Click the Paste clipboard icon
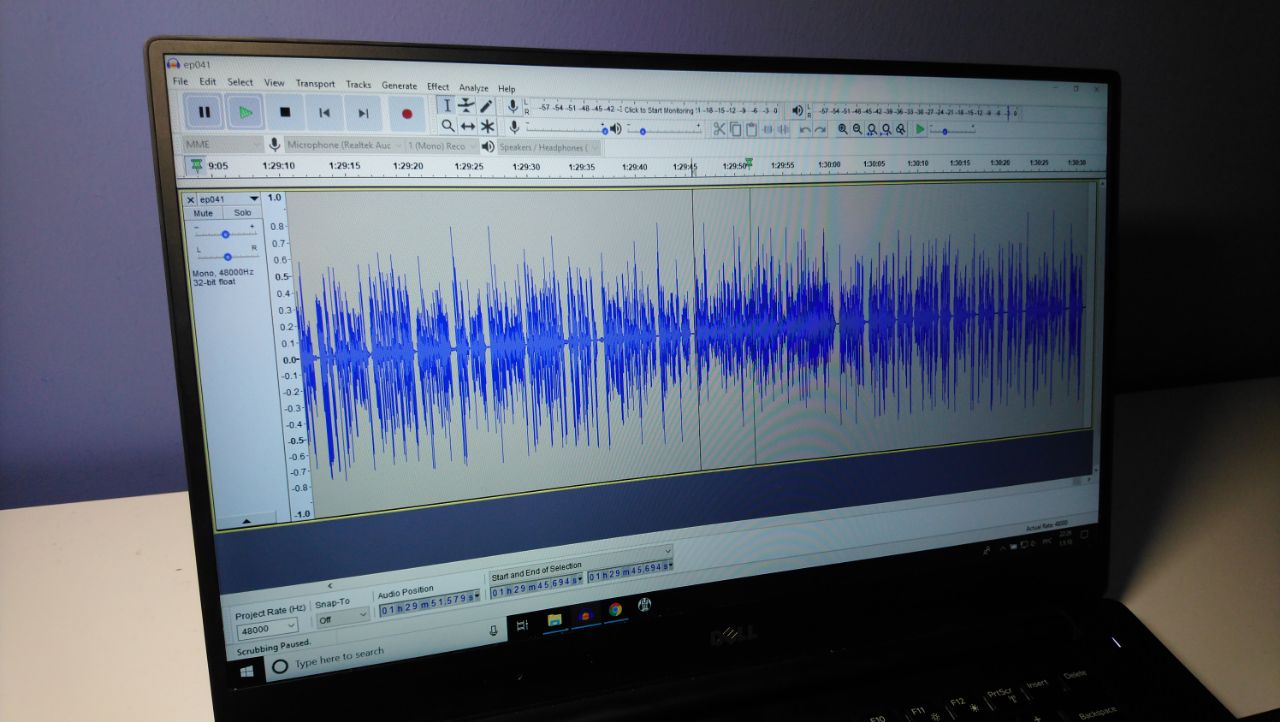1280x722 pixels. (751, 130)
